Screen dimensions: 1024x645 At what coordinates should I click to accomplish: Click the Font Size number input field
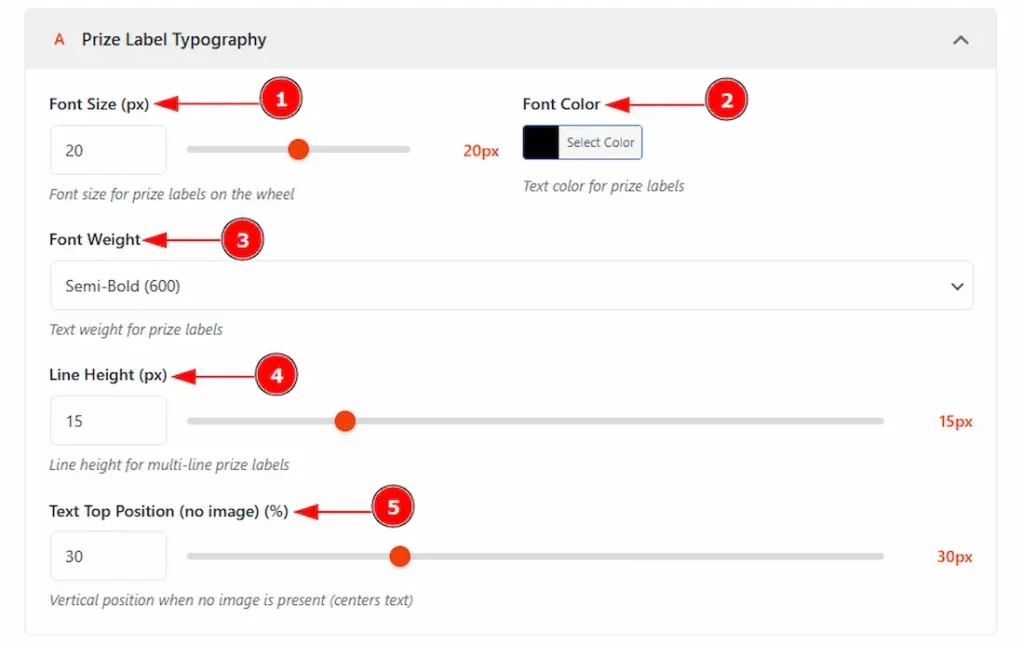click(108, 150)
